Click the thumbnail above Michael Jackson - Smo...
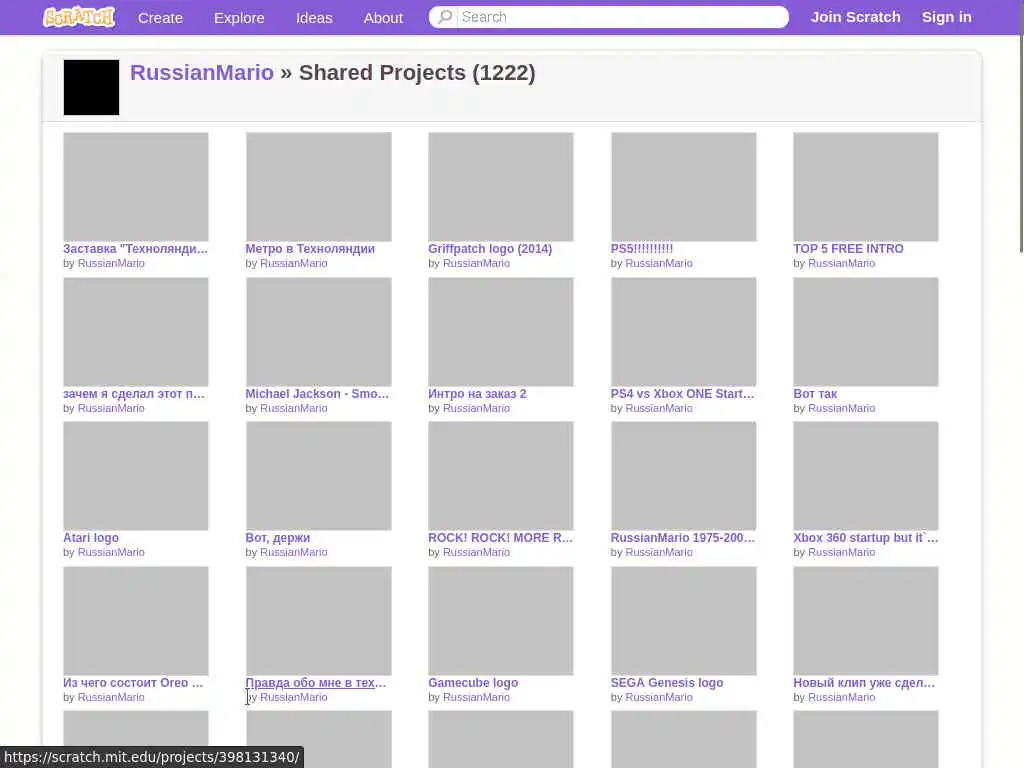Screen dimensions: 1024x768 [x=319, y=332]
